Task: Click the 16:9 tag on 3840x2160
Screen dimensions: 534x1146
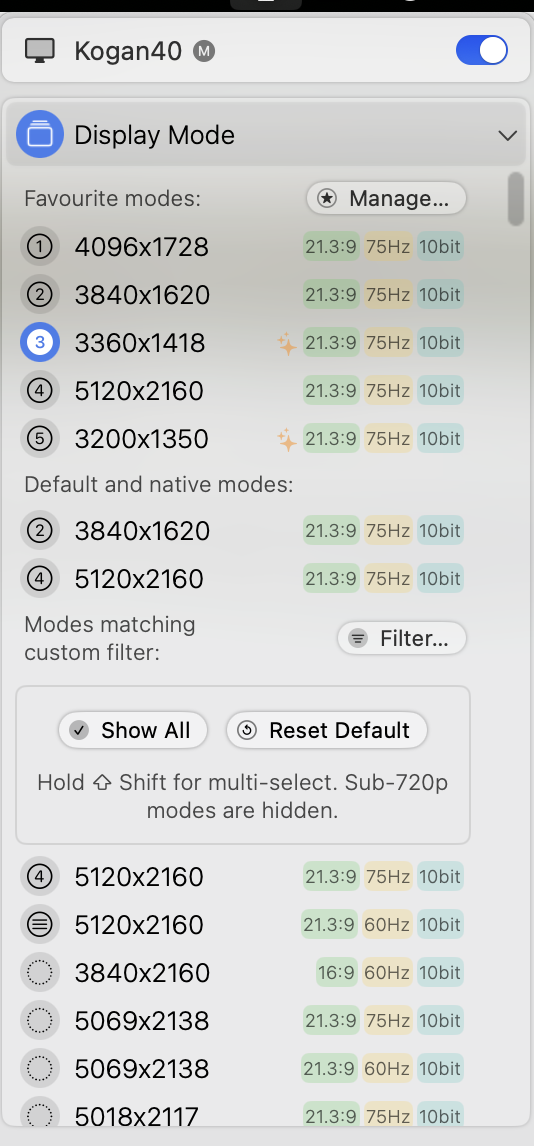Action: (337, 973)
